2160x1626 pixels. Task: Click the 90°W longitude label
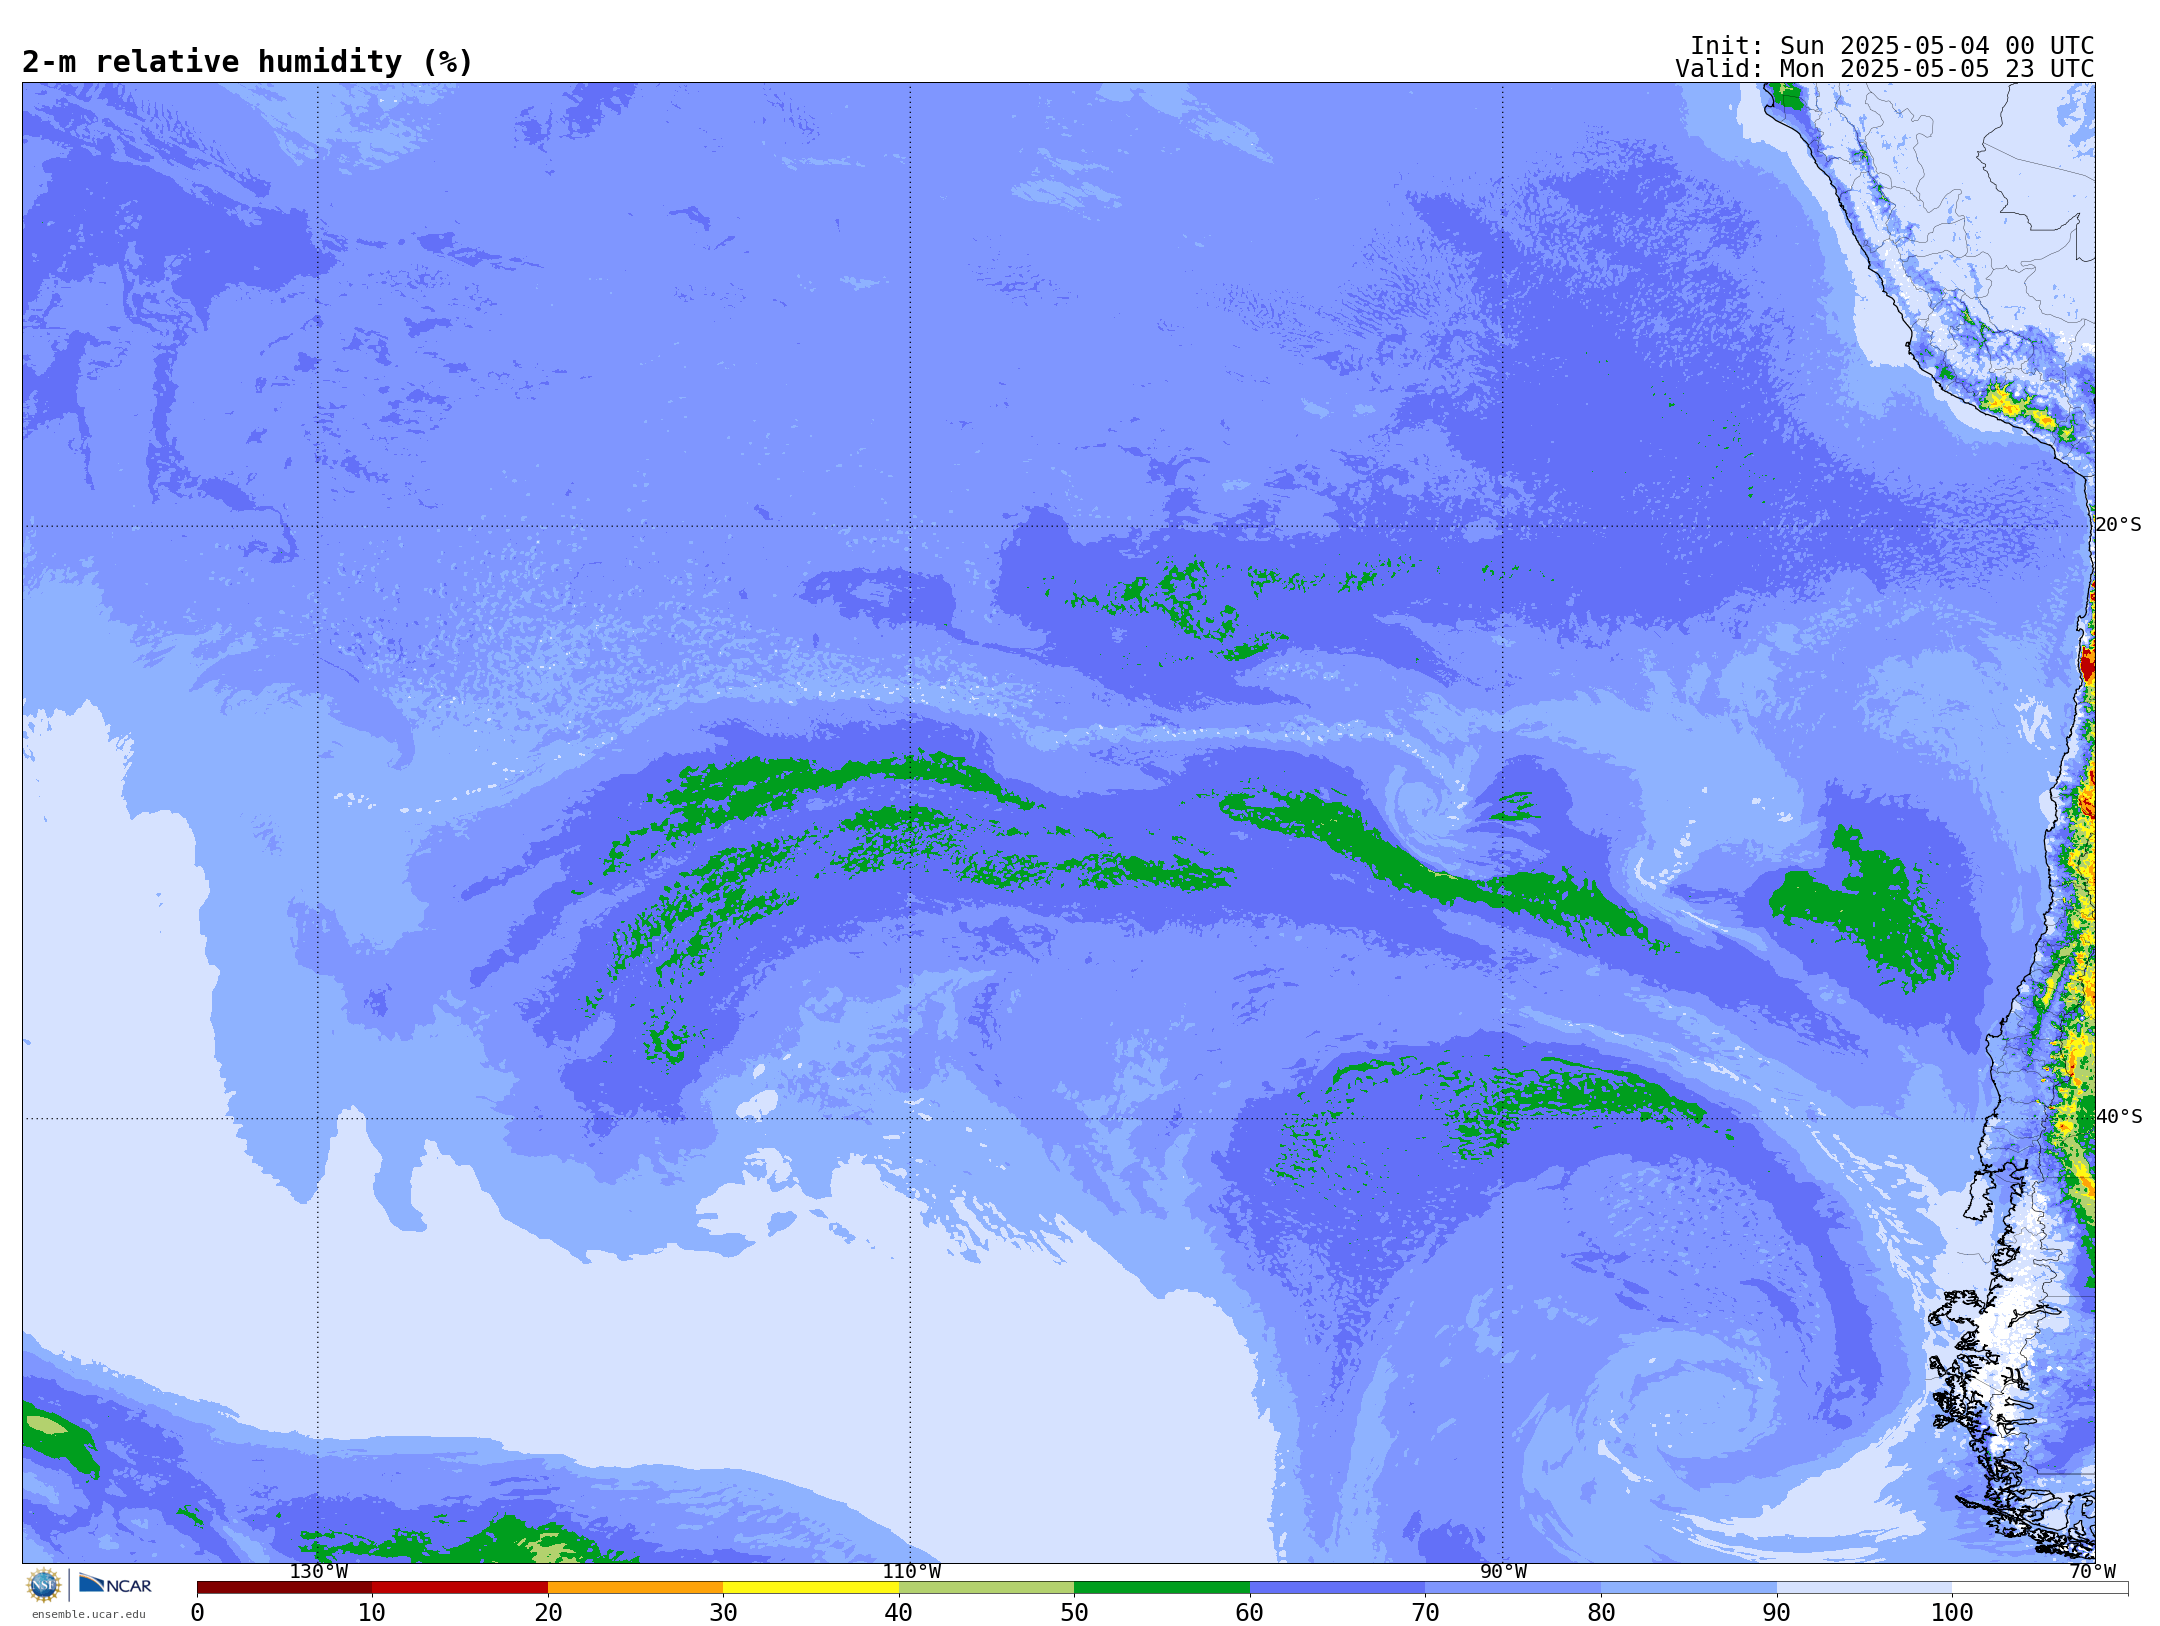pos(1503,1572)
